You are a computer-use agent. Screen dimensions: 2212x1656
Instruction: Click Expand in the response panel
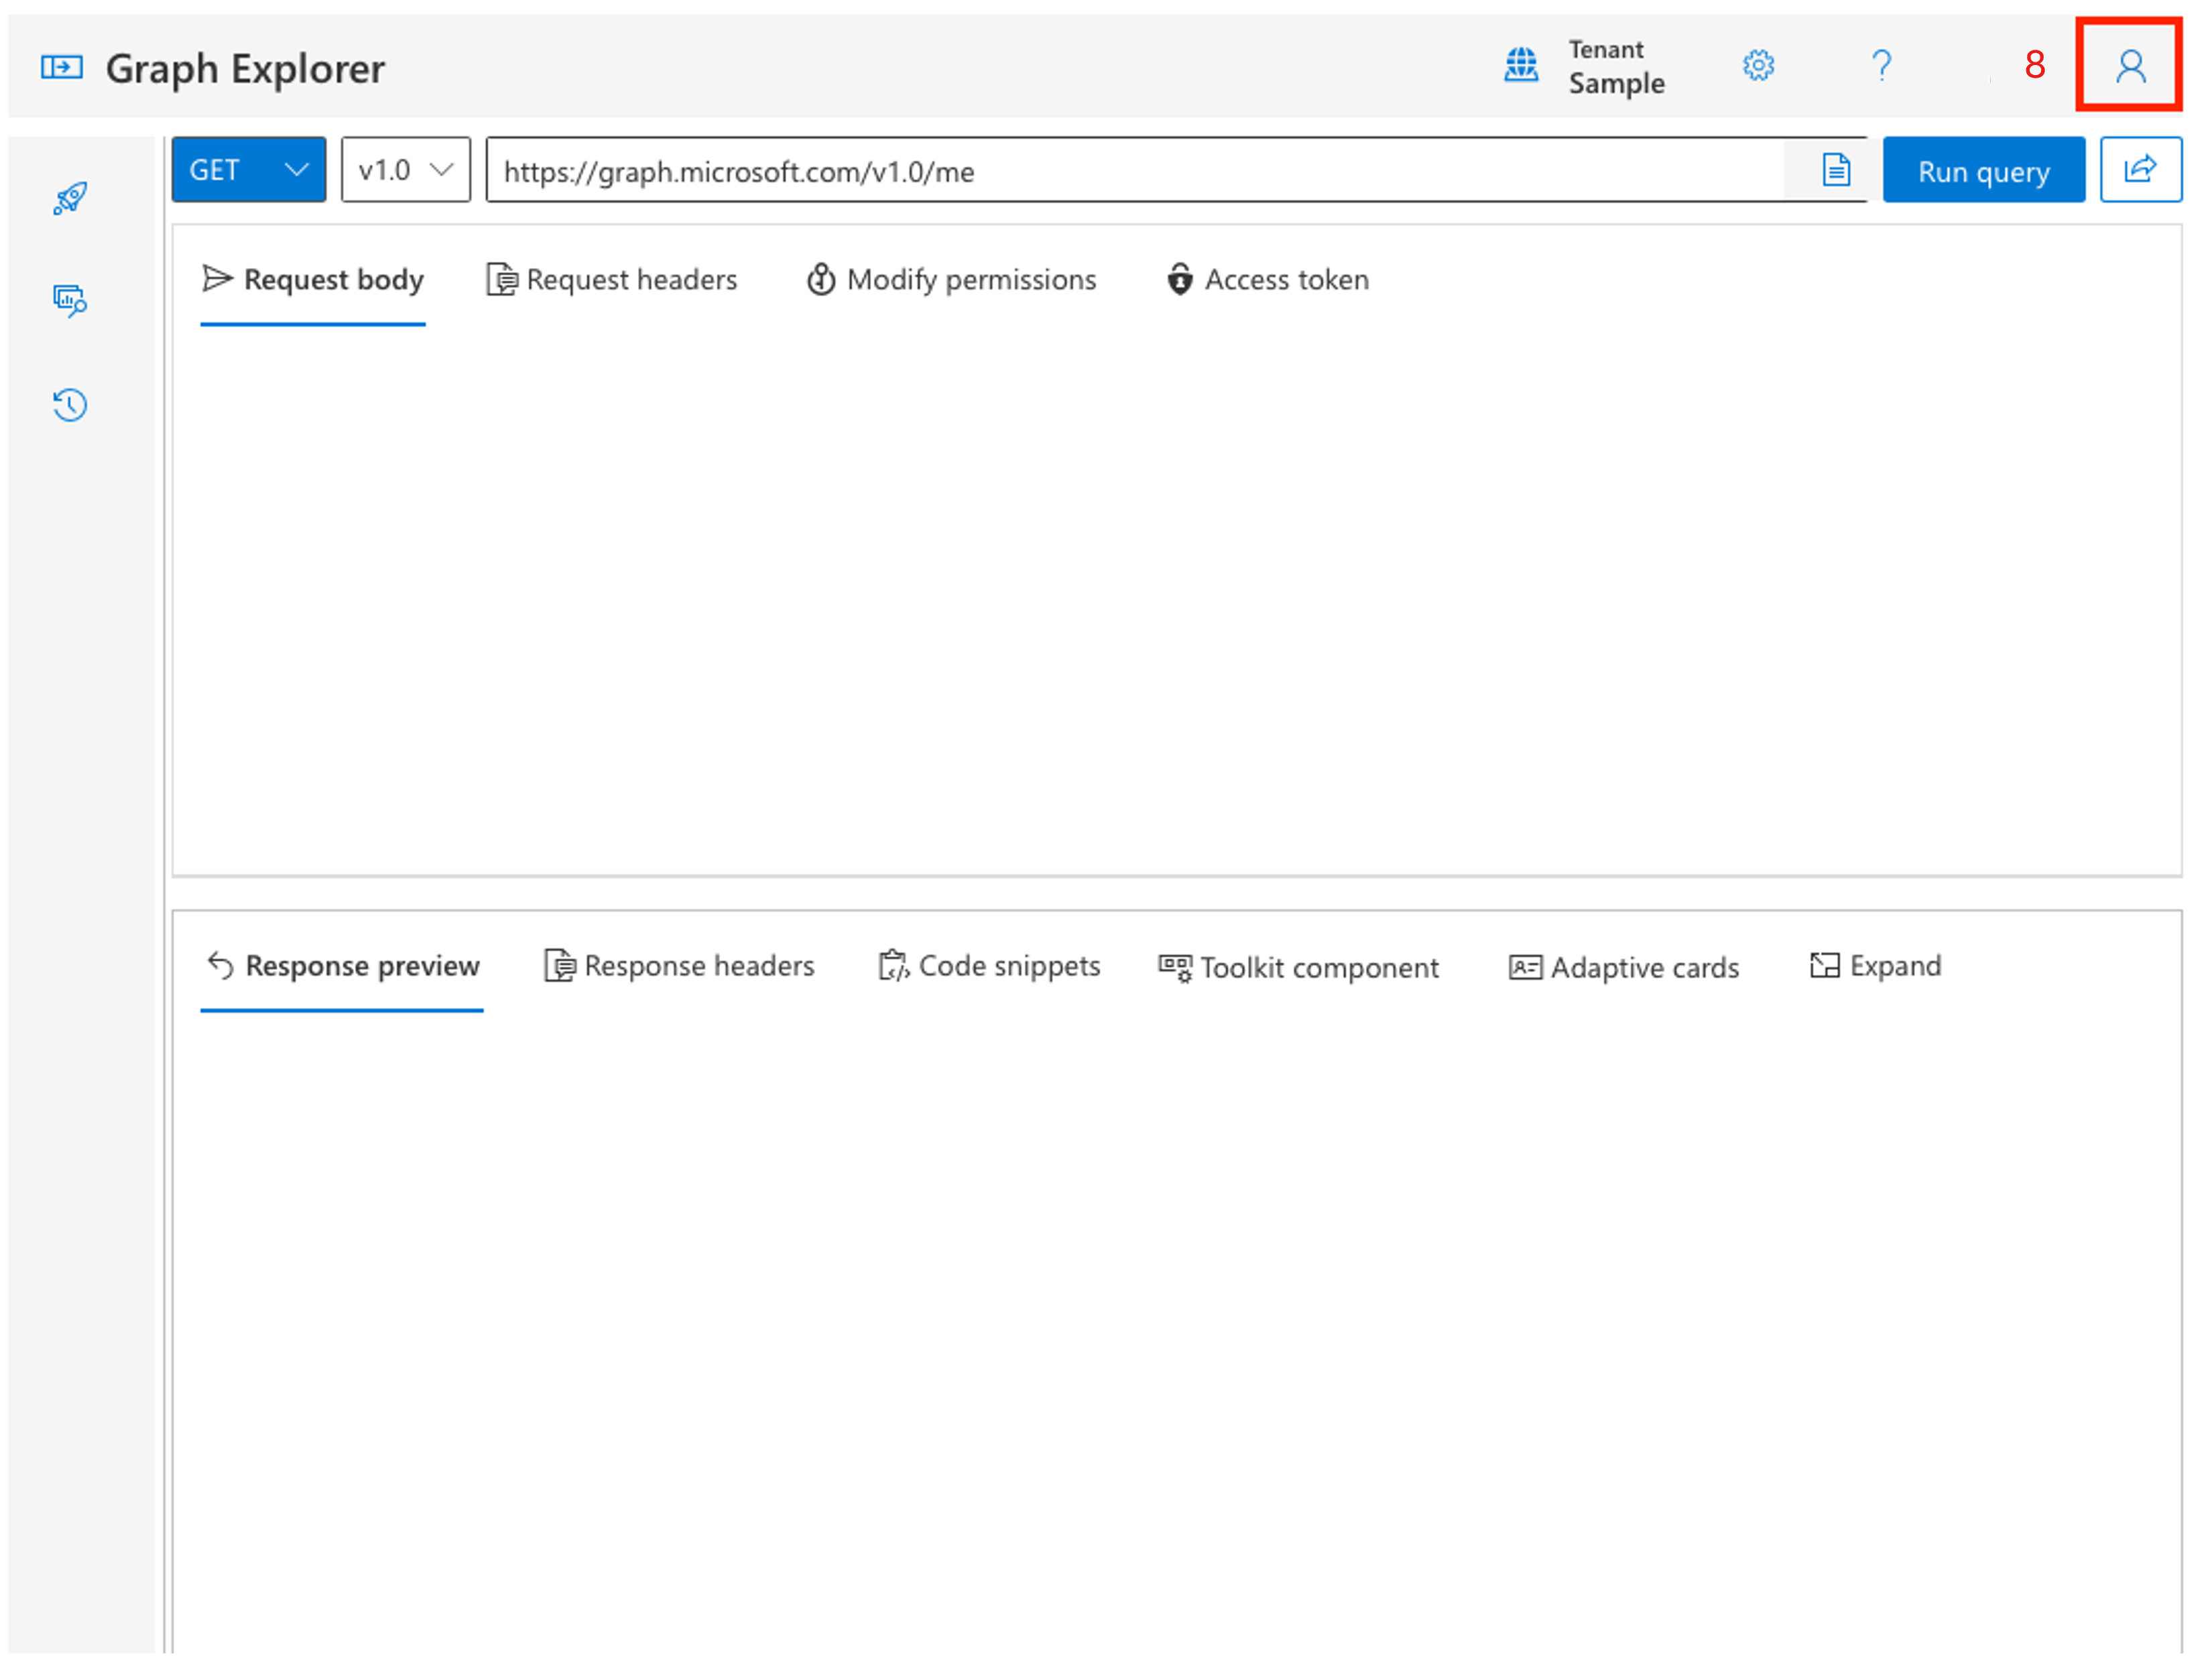tap(1875, 966)
